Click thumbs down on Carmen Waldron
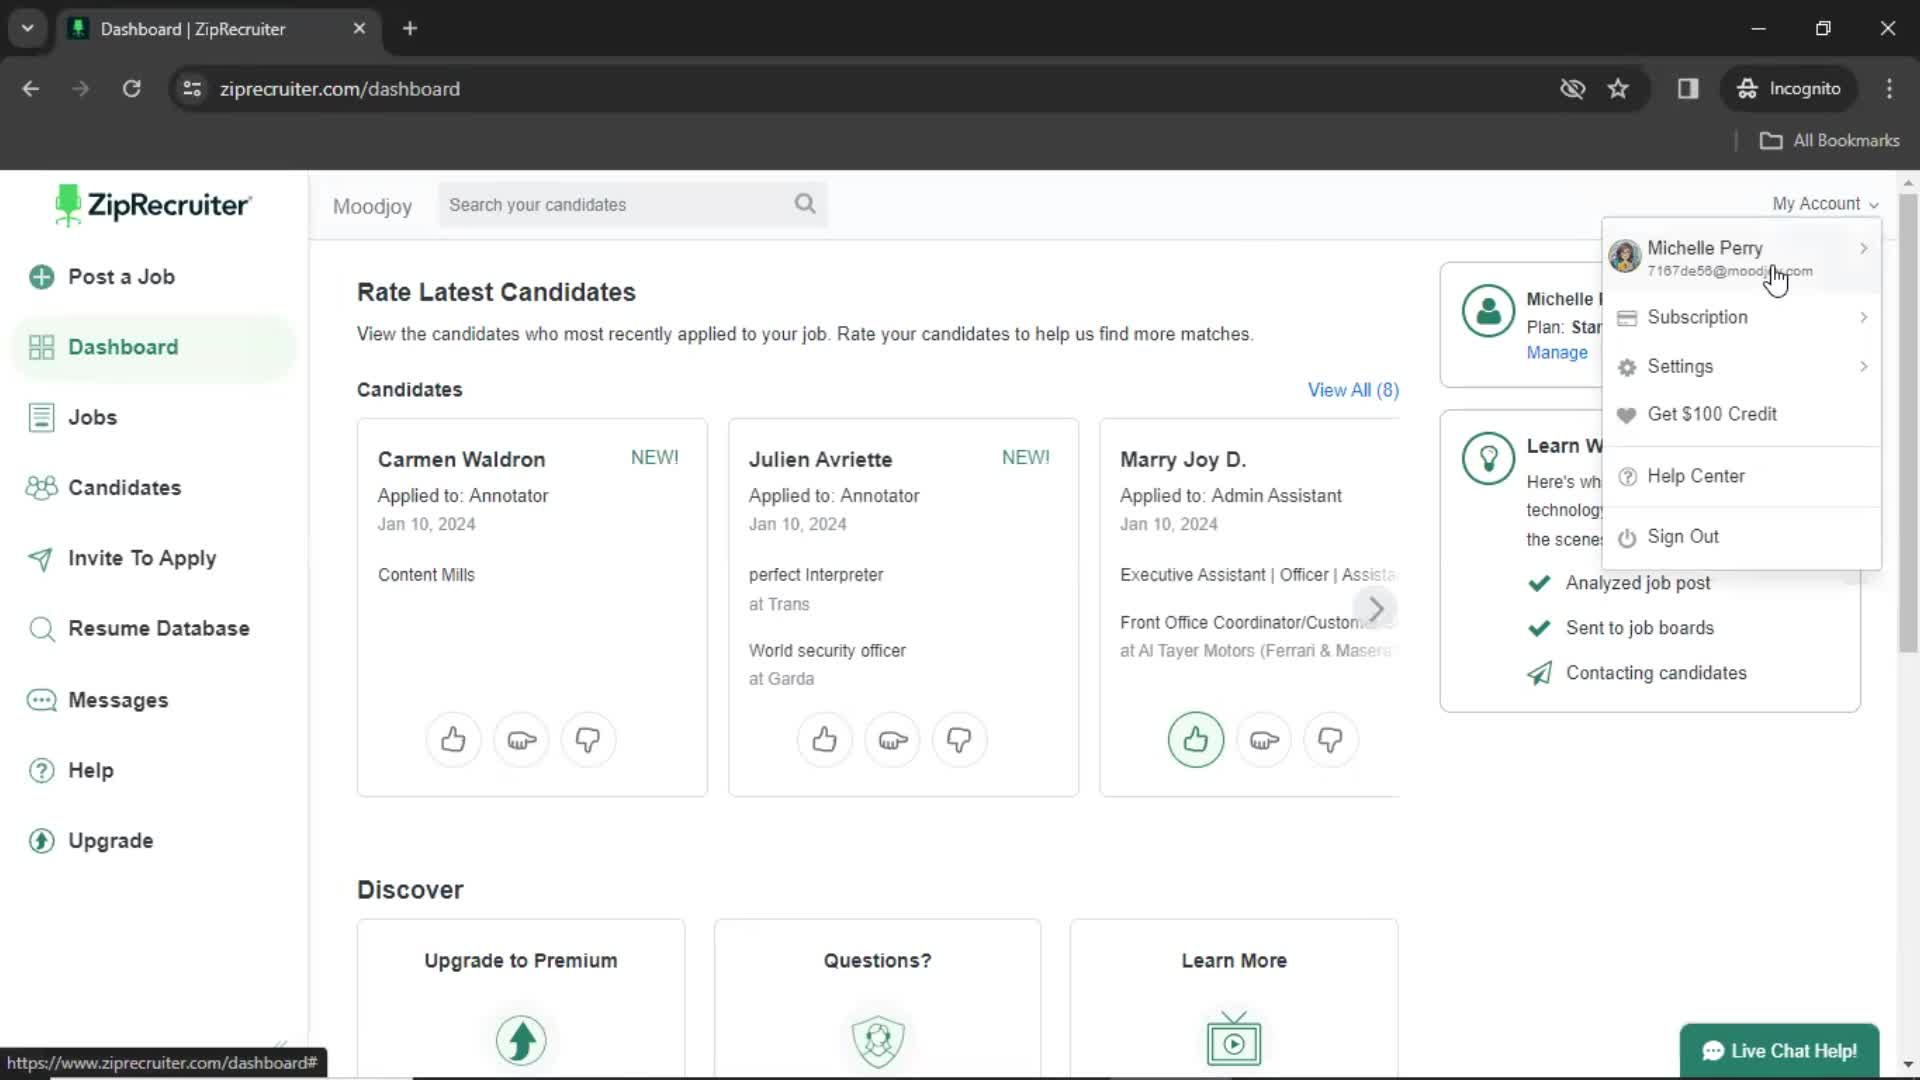 pos(587,738)
